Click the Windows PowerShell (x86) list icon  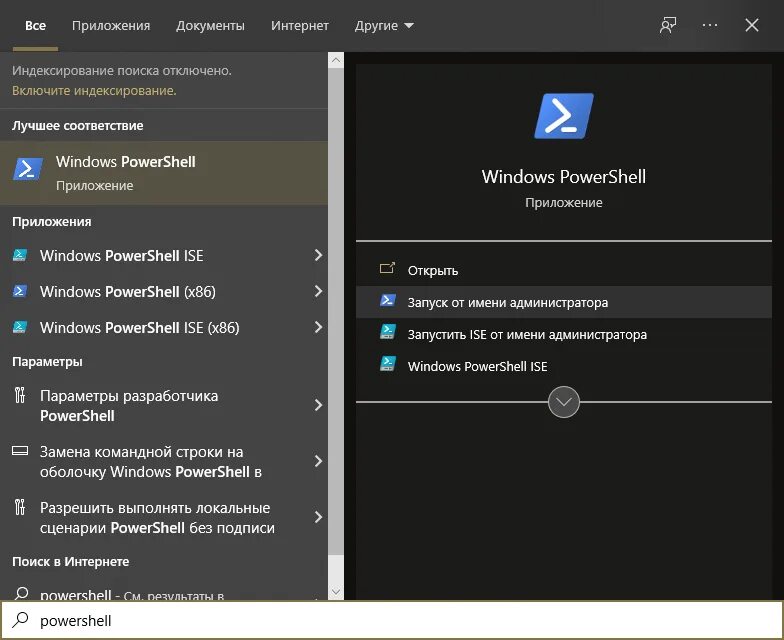20,291
